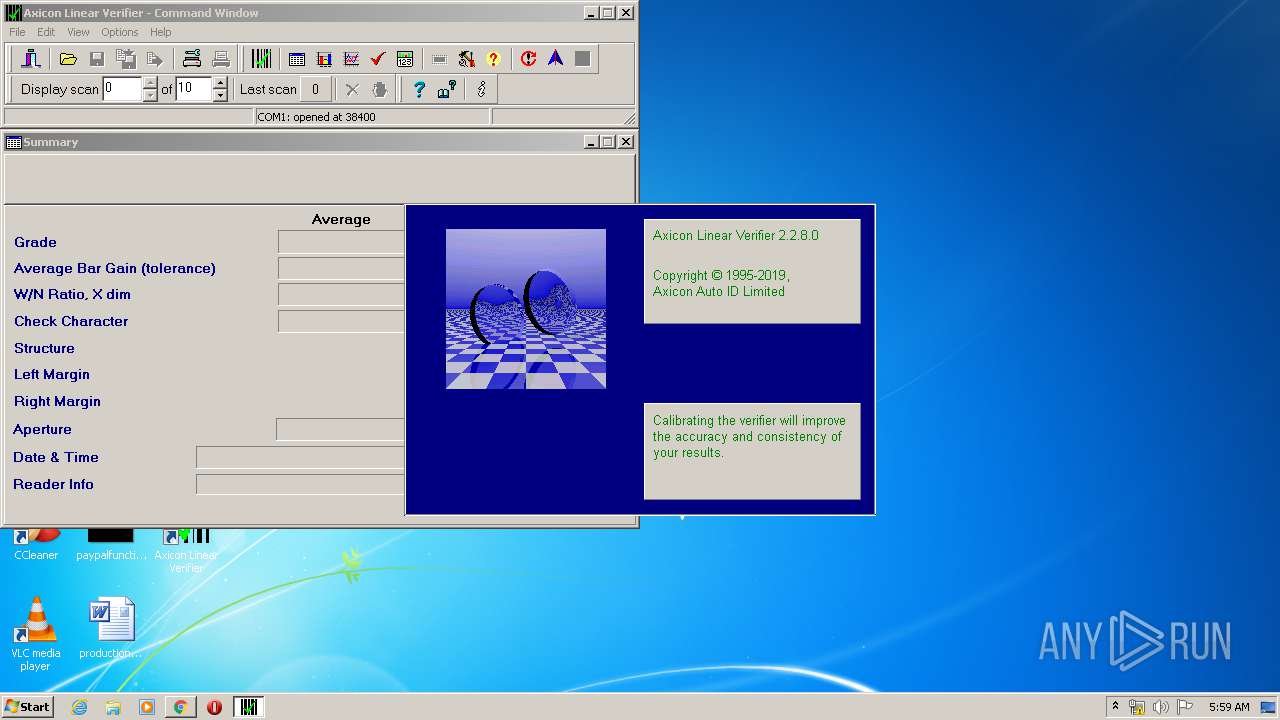This screenshot has width=1280, height=720.
Task: Launch Internet Explorer from the taskbar
Action: [x=79, y=707]
